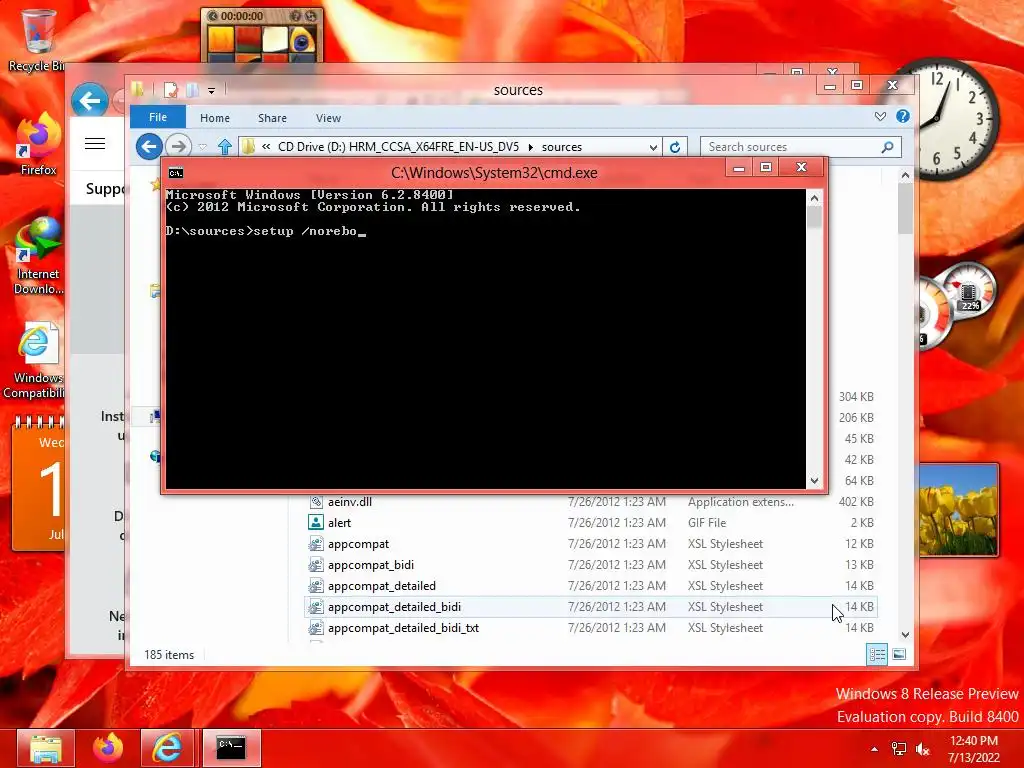Expand the Explorer ribbon chevron
1024x768 pixels.
click(880, 116)
